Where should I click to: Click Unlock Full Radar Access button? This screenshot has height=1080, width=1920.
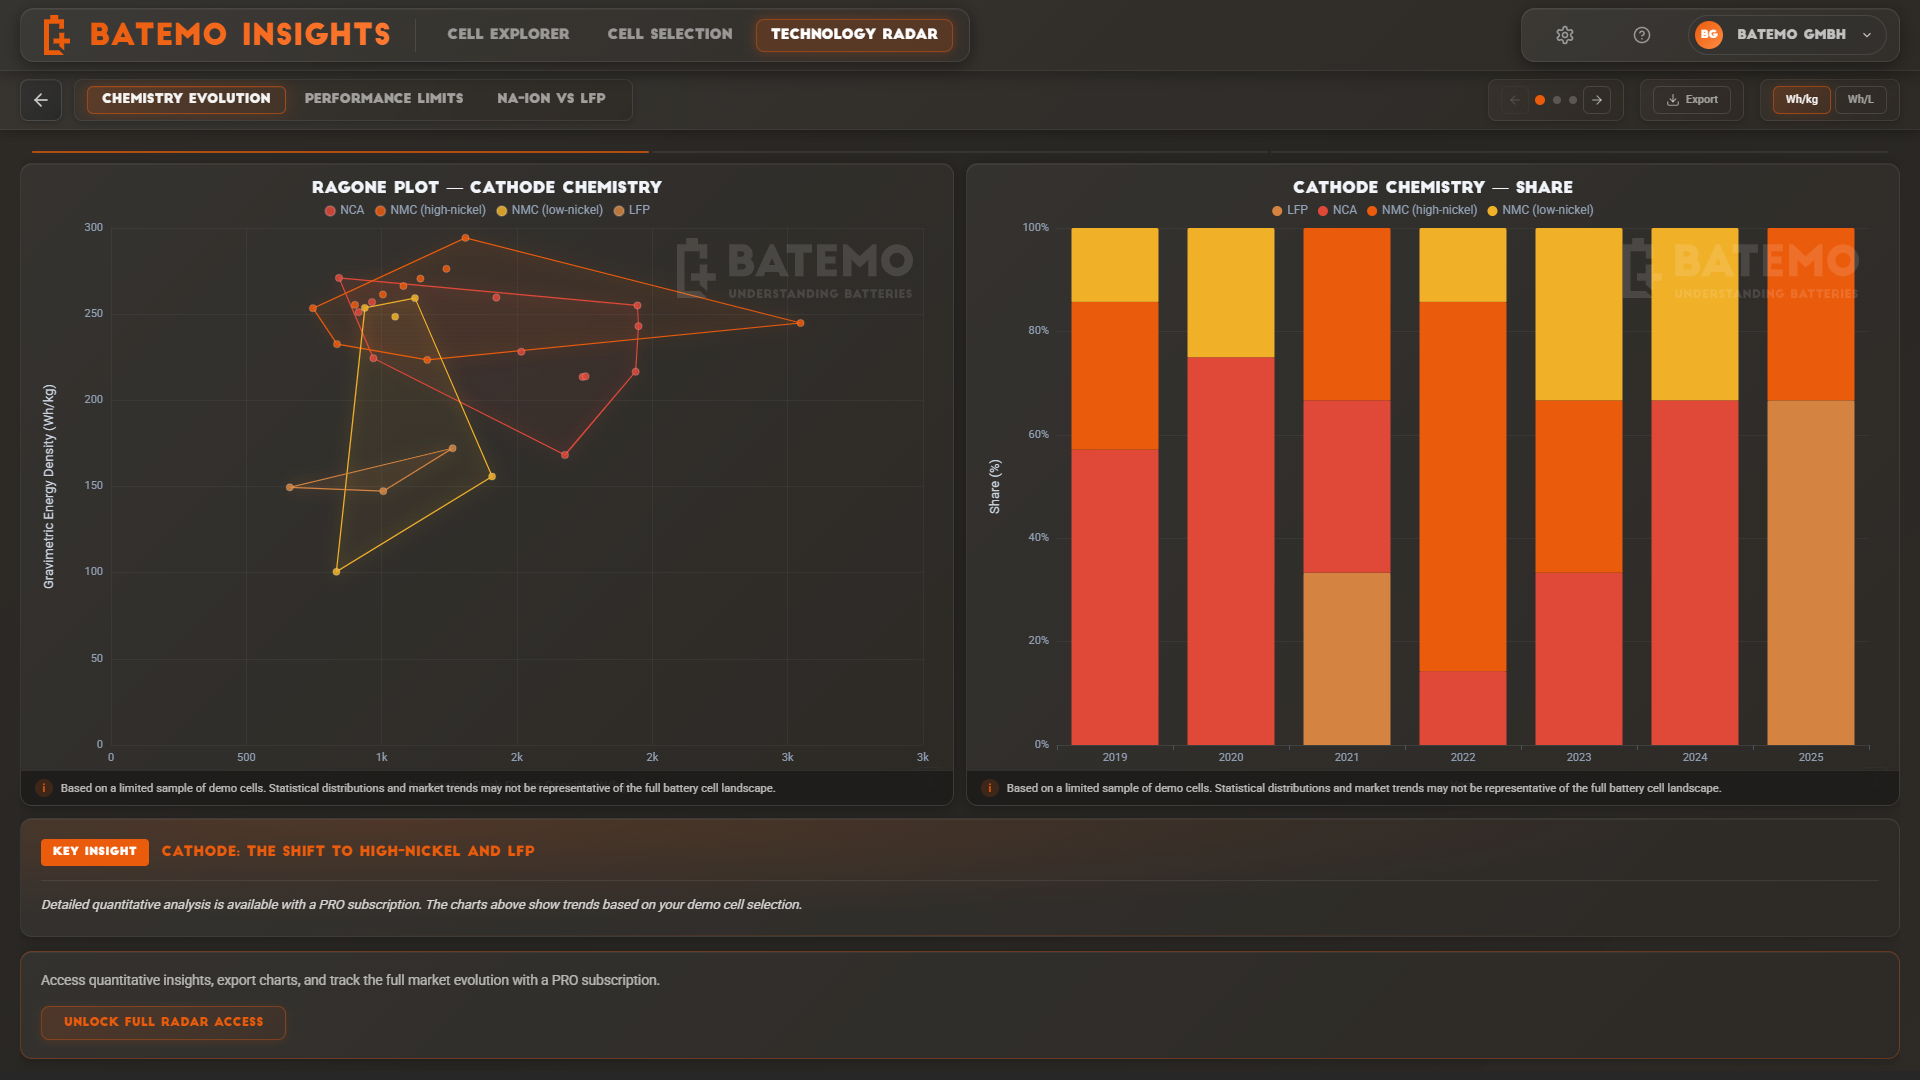coord(163,1022)
